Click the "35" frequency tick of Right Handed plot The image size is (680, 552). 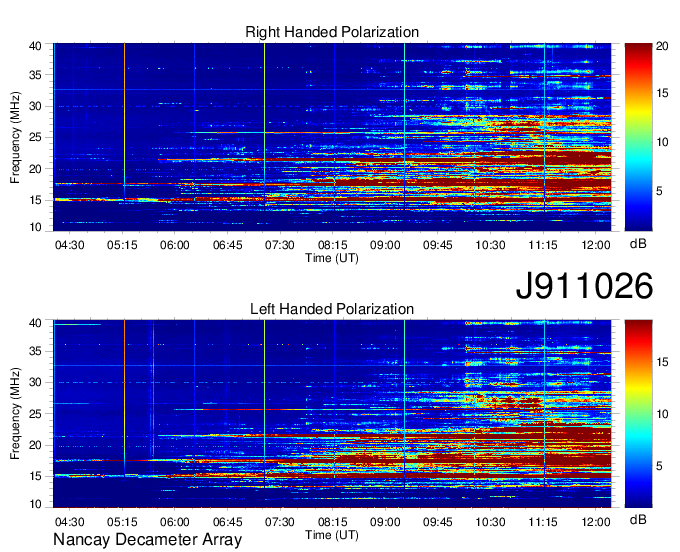35,75
